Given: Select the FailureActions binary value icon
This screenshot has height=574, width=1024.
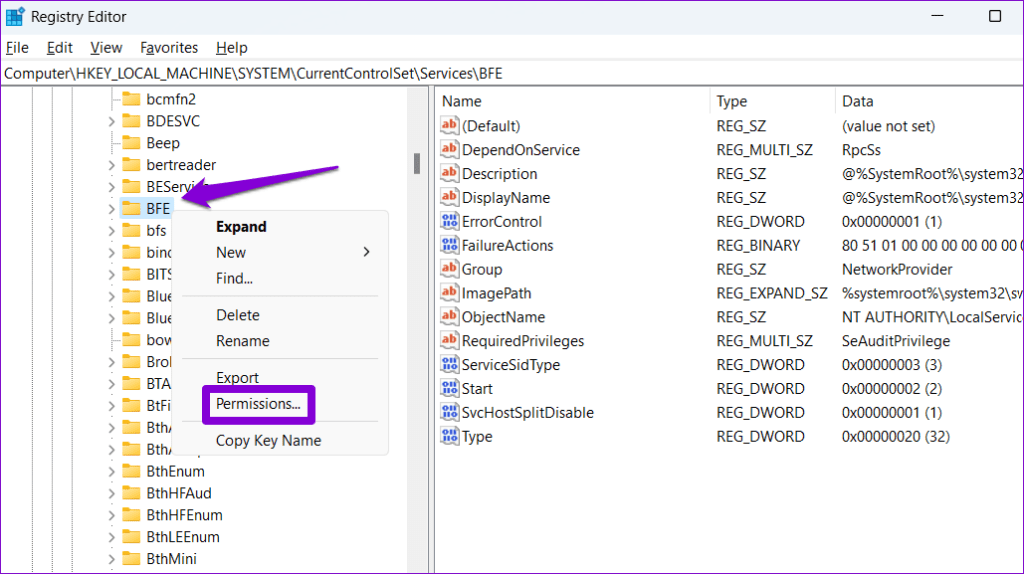Looking at the screenshot, I should coord(449,246).
